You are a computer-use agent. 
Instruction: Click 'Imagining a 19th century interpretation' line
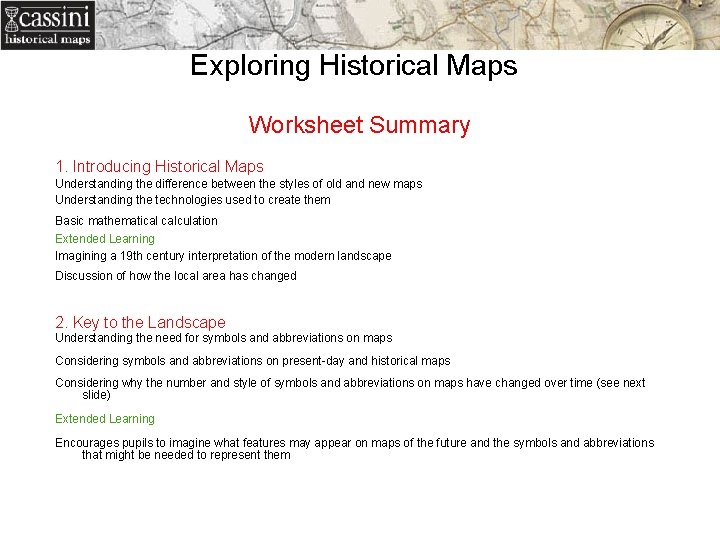pyautogui.click(x=223, y=256)
